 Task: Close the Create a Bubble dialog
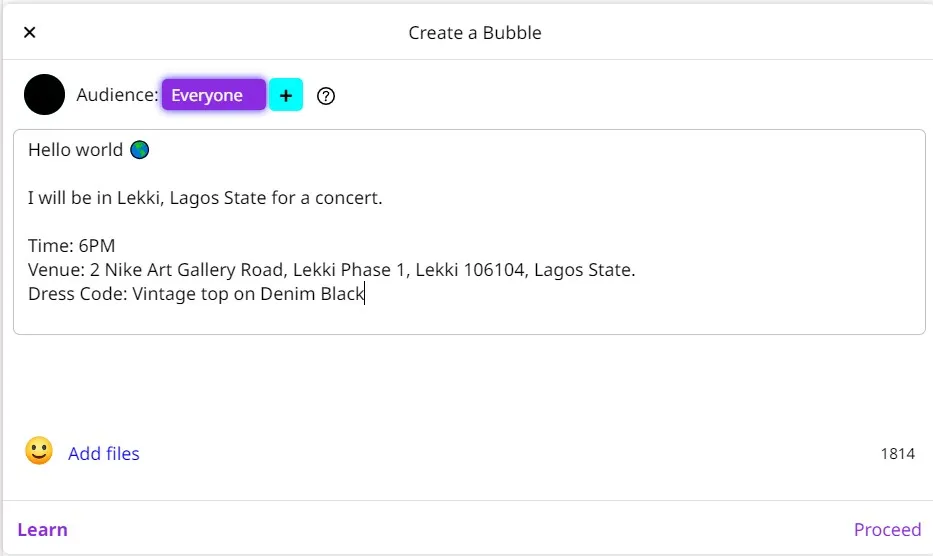(x=29, y=32)
